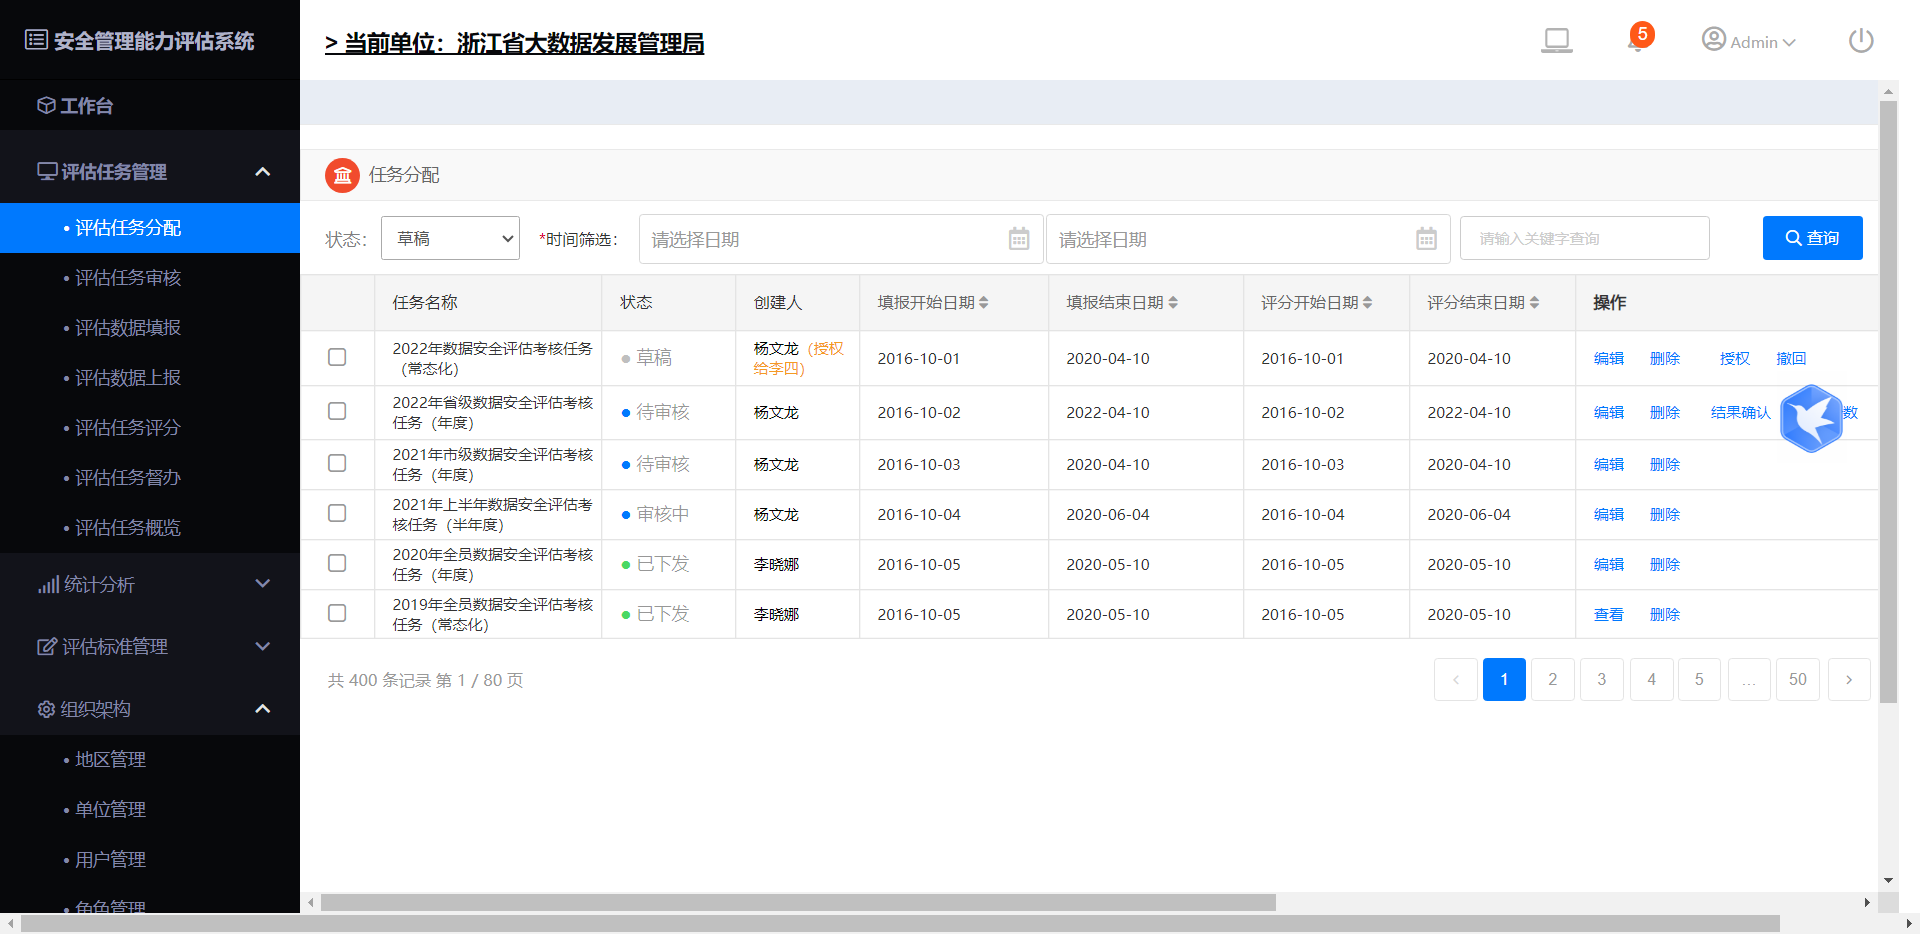Open calendar icon of first date field

pyautogui.click(x=1019, y=239)
